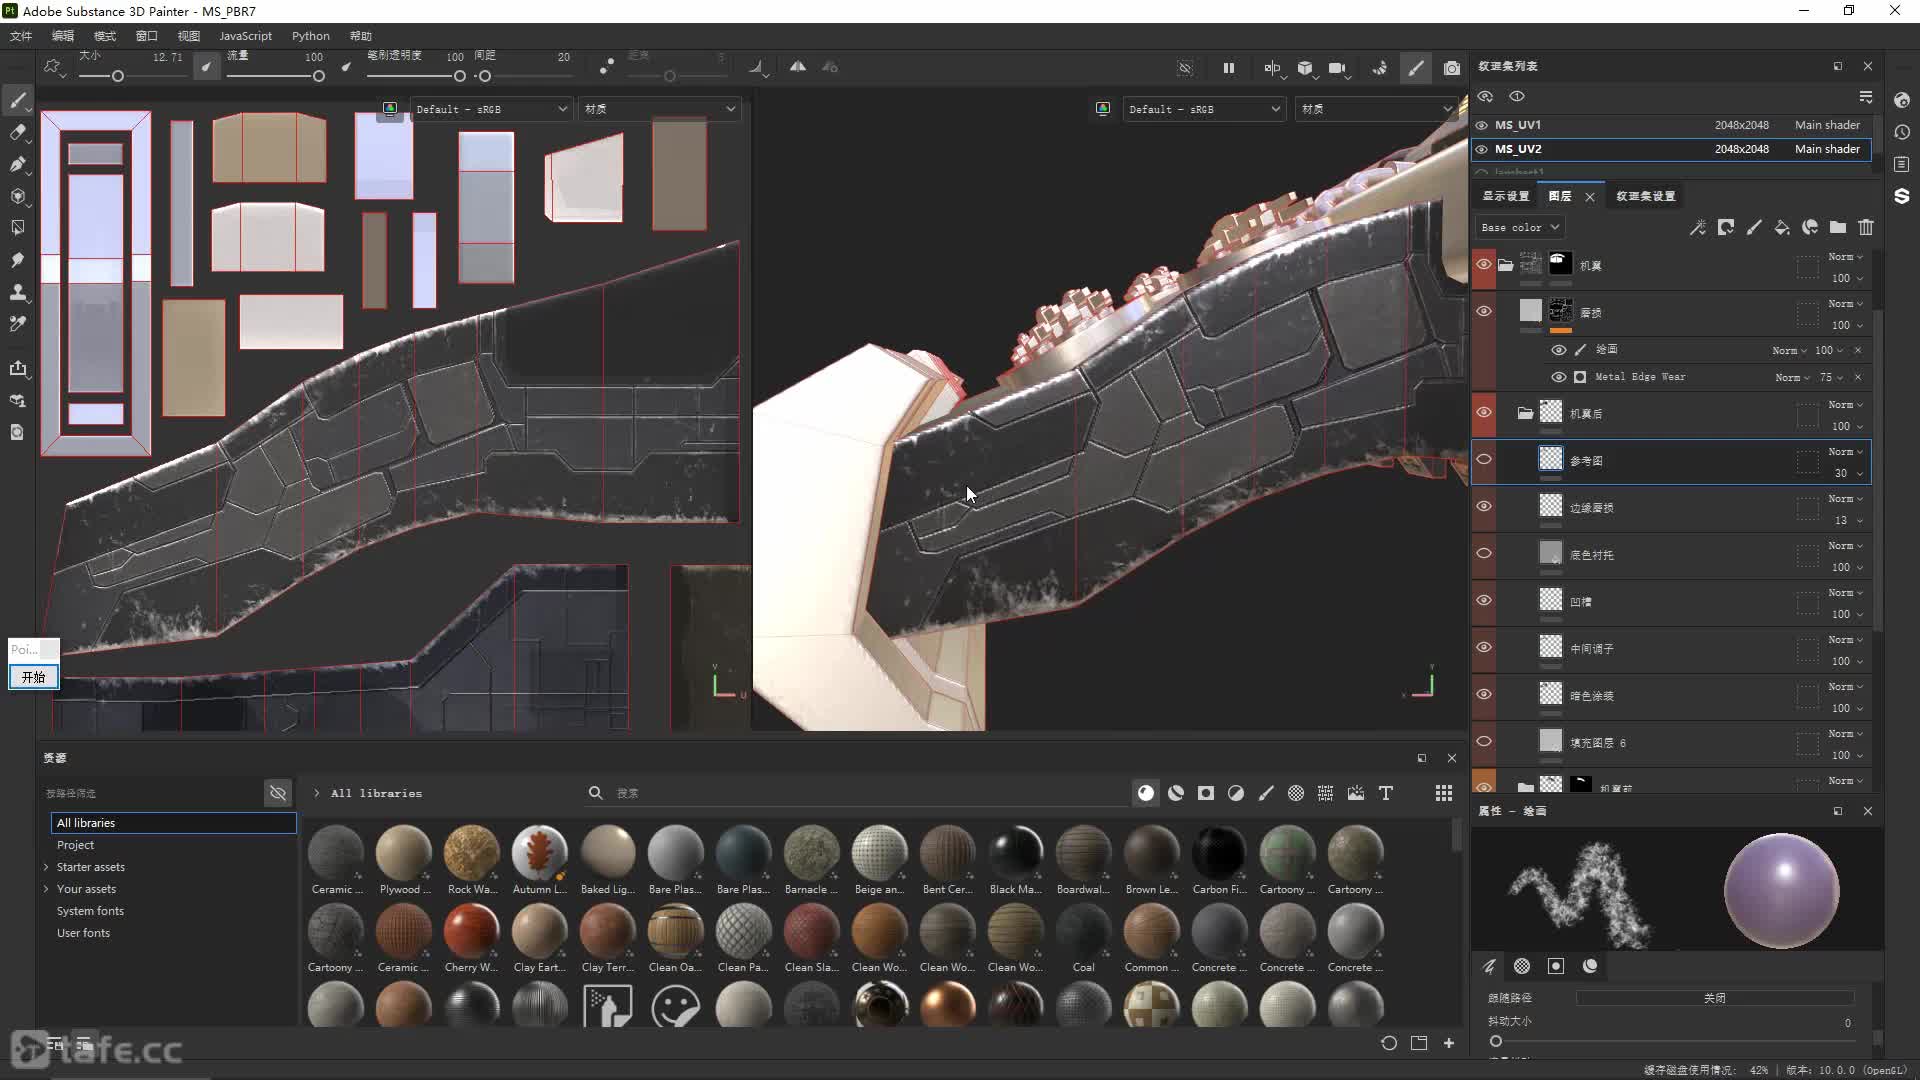The height and width of the screenshot is (1080, 1920).
Task: Toggle visibility of Metal Edge Wear effect
Action: coord(1559,377)
